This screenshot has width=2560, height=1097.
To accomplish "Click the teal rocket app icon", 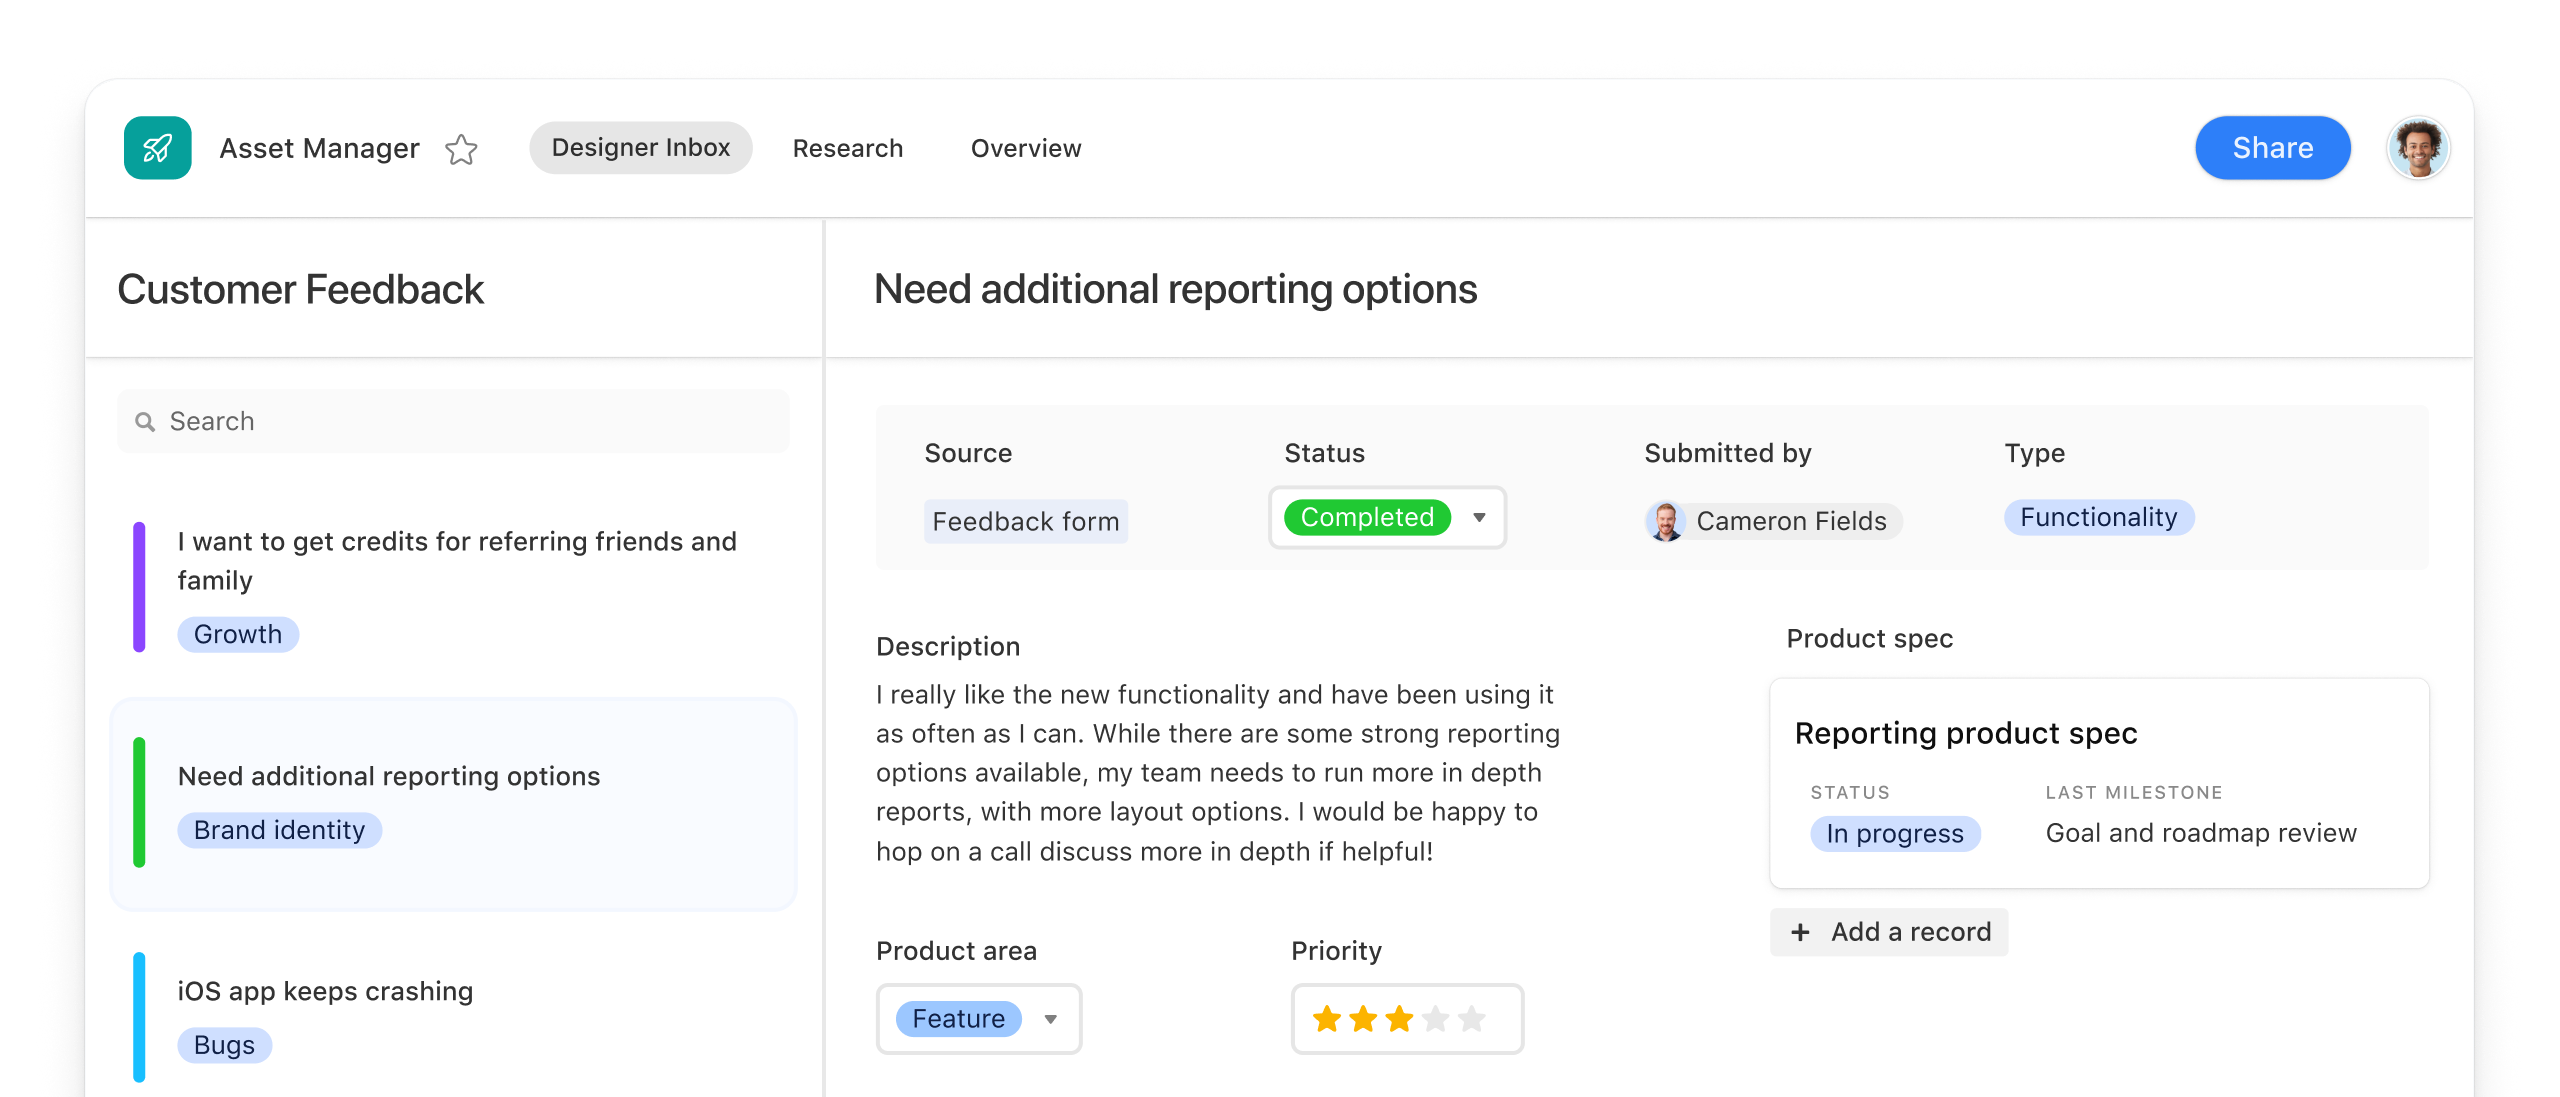I will [157, 148].
